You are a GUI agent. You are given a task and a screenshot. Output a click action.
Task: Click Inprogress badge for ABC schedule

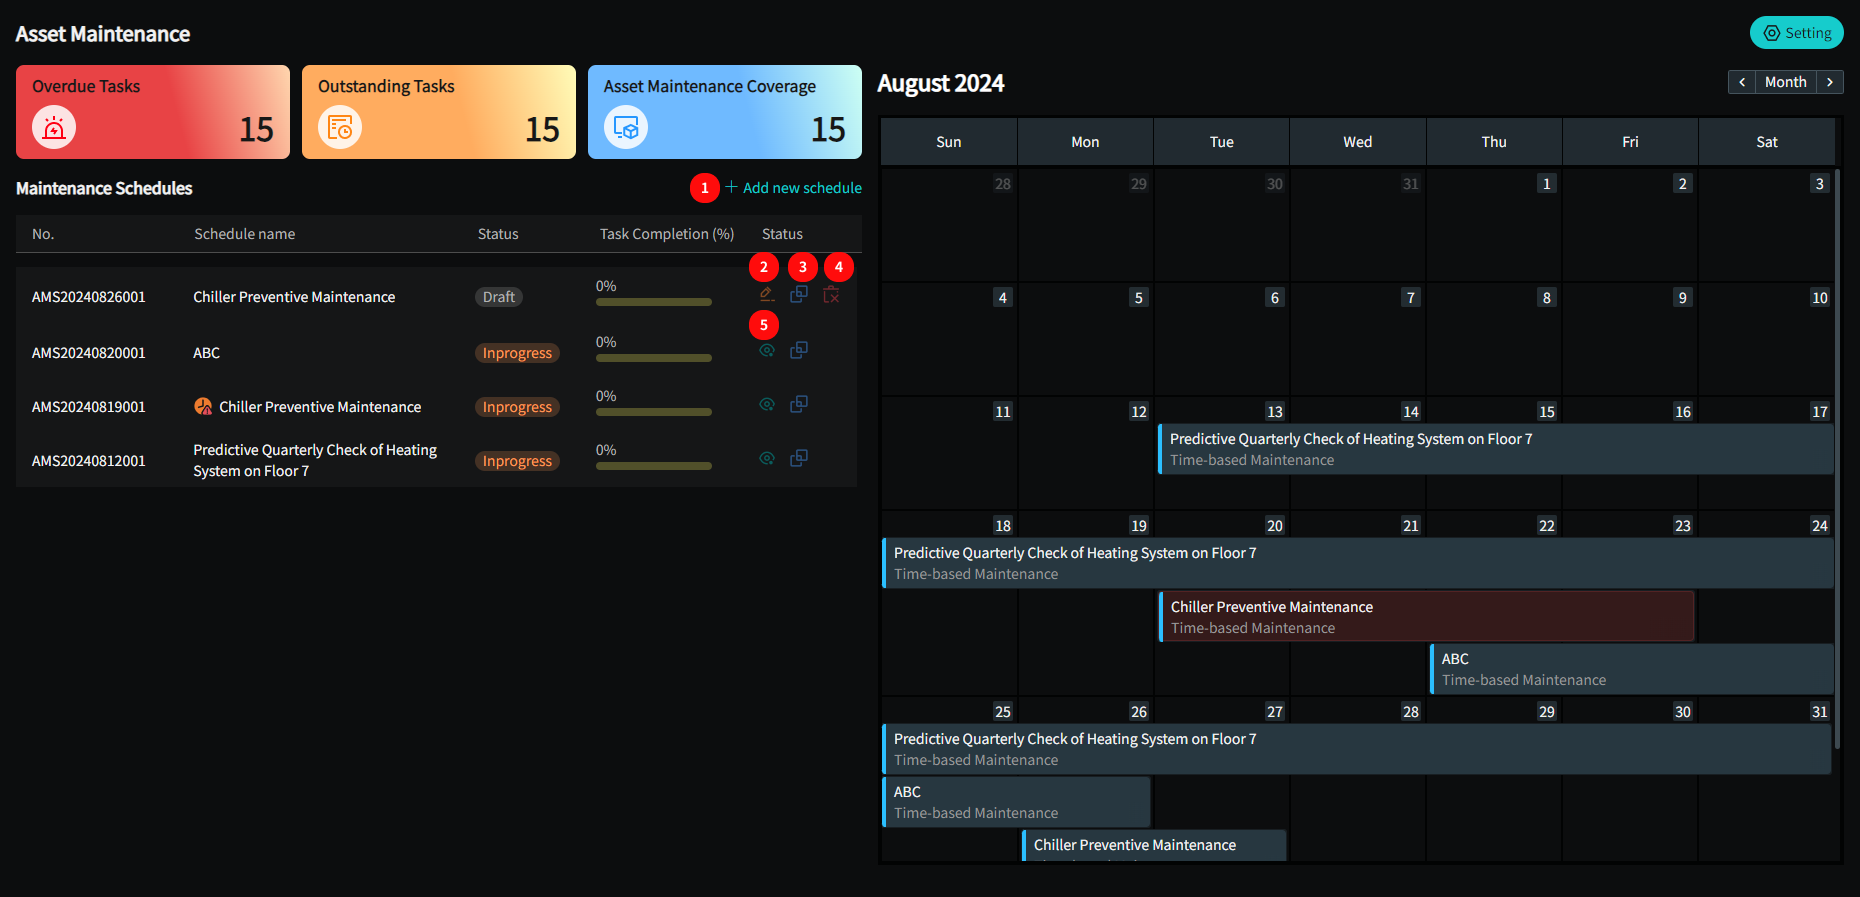(x=517, y=353)
